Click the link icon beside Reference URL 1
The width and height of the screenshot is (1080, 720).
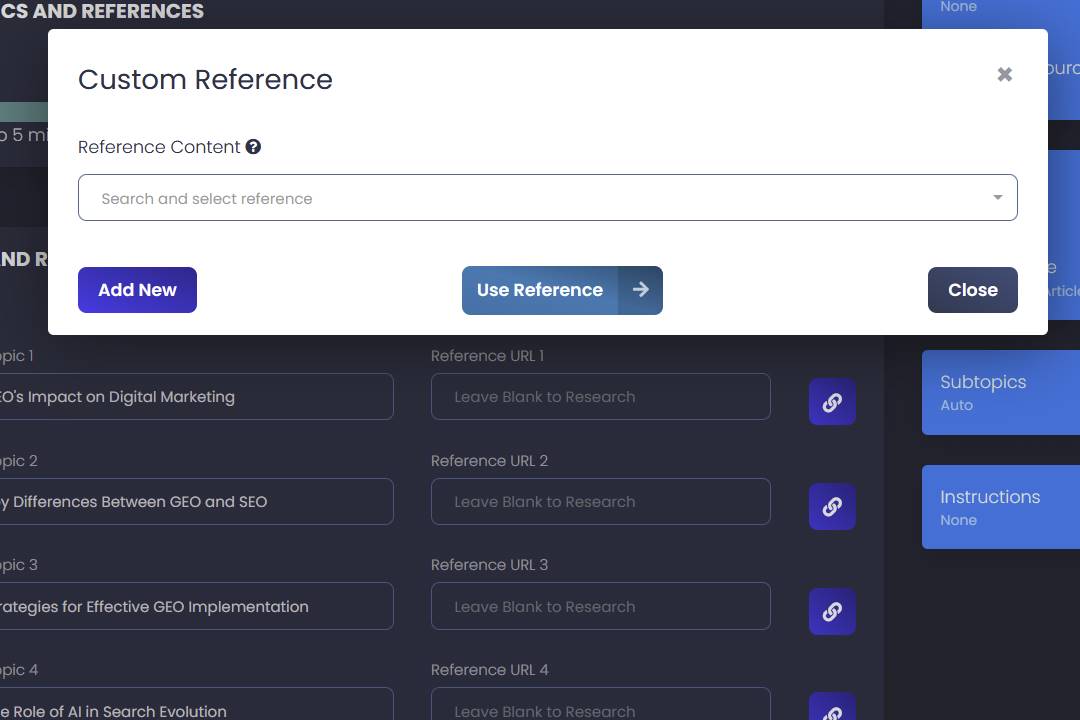coord(832,402)
